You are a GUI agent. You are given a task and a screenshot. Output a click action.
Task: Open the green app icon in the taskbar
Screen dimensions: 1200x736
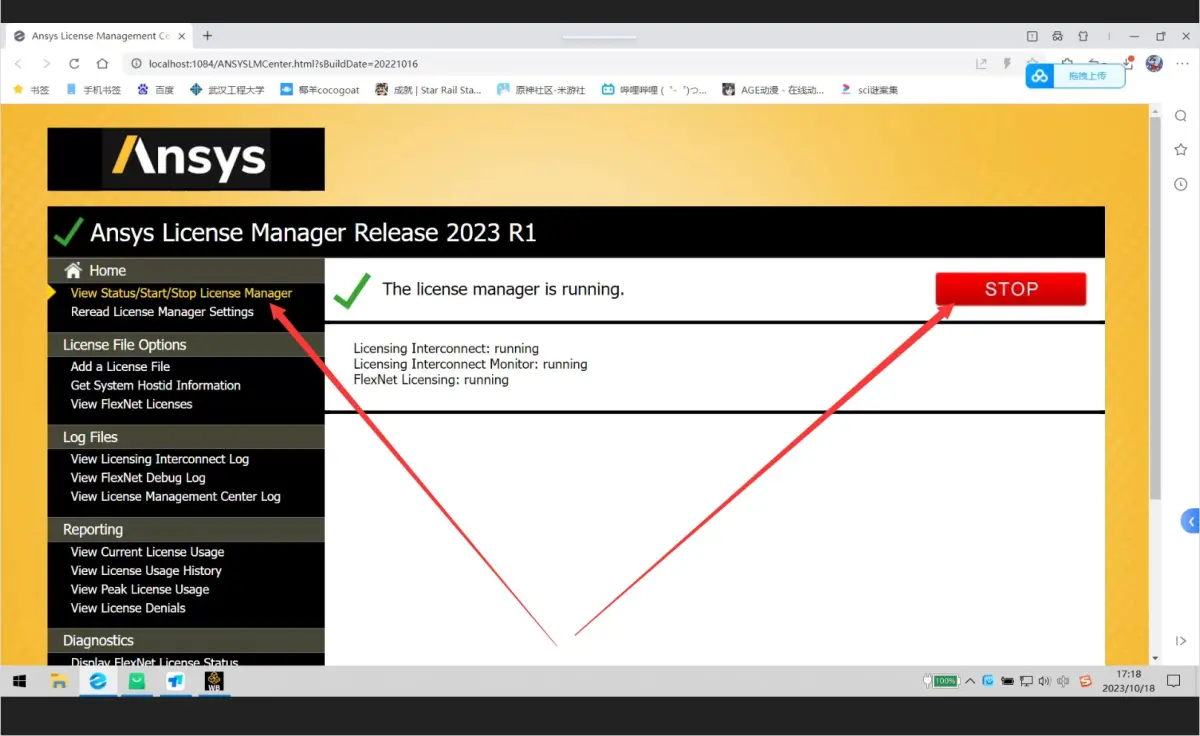[137, 681]
